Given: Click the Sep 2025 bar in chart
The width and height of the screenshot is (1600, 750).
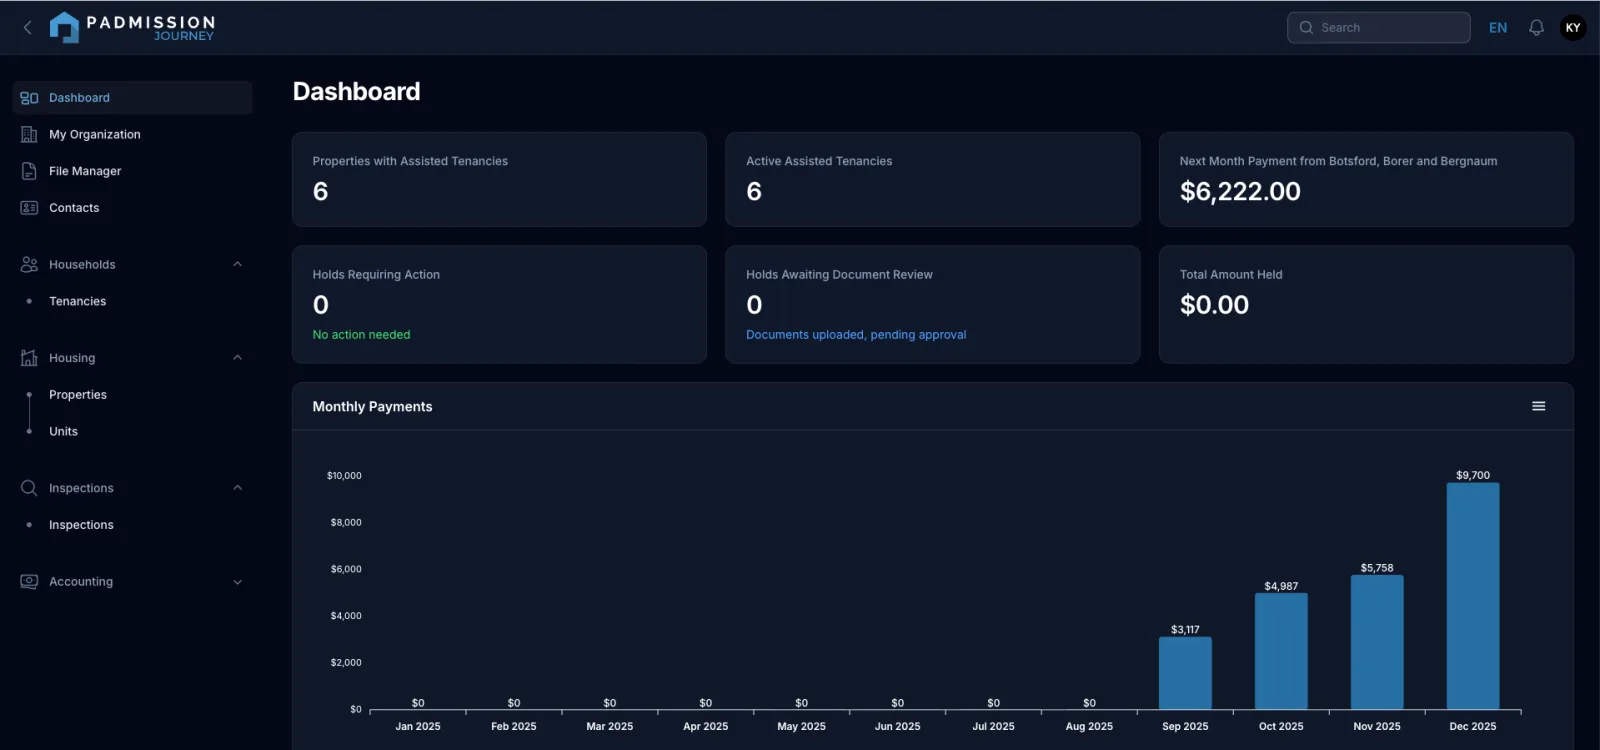Looking at the screenshot, I should (x=1185, y=673).
